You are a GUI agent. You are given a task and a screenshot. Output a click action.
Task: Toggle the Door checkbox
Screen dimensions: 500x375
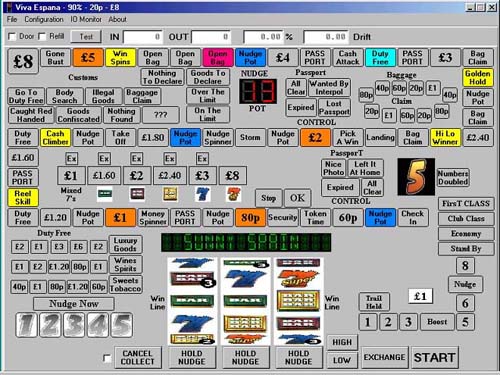click(12, 36)
